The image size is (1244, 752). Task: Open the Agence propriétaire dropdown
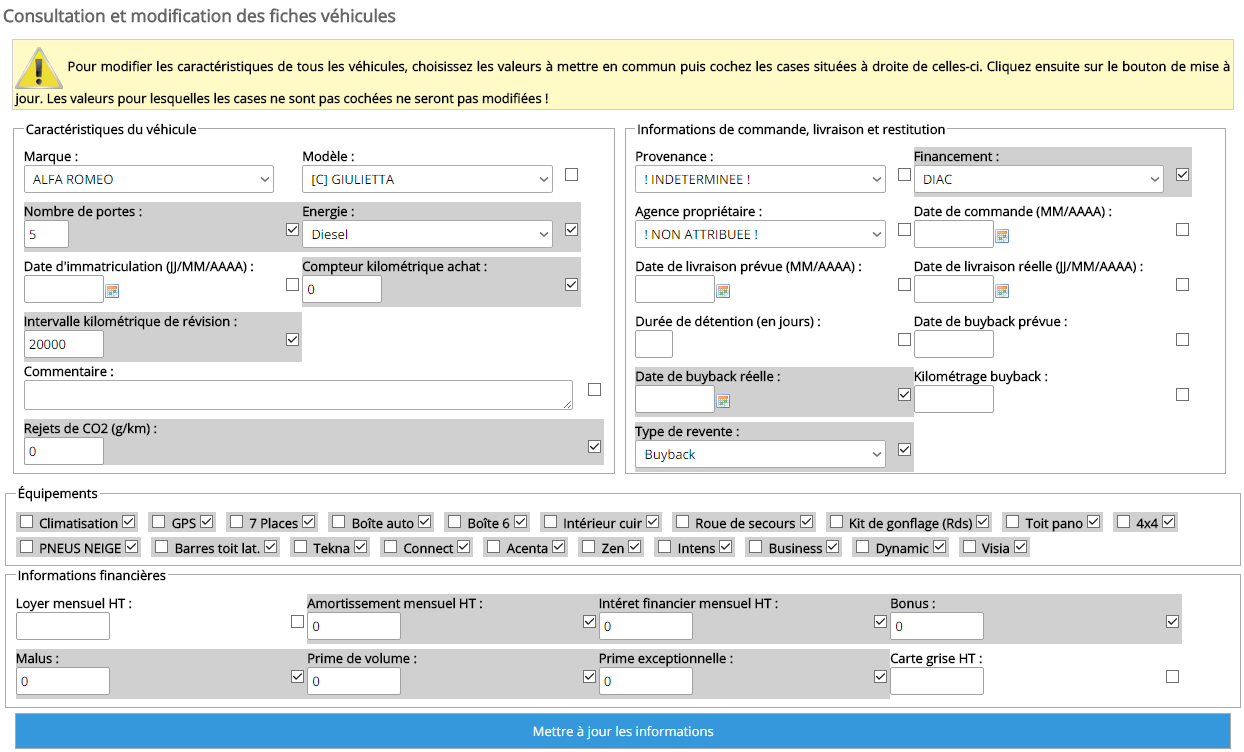[x=760, y=235]
